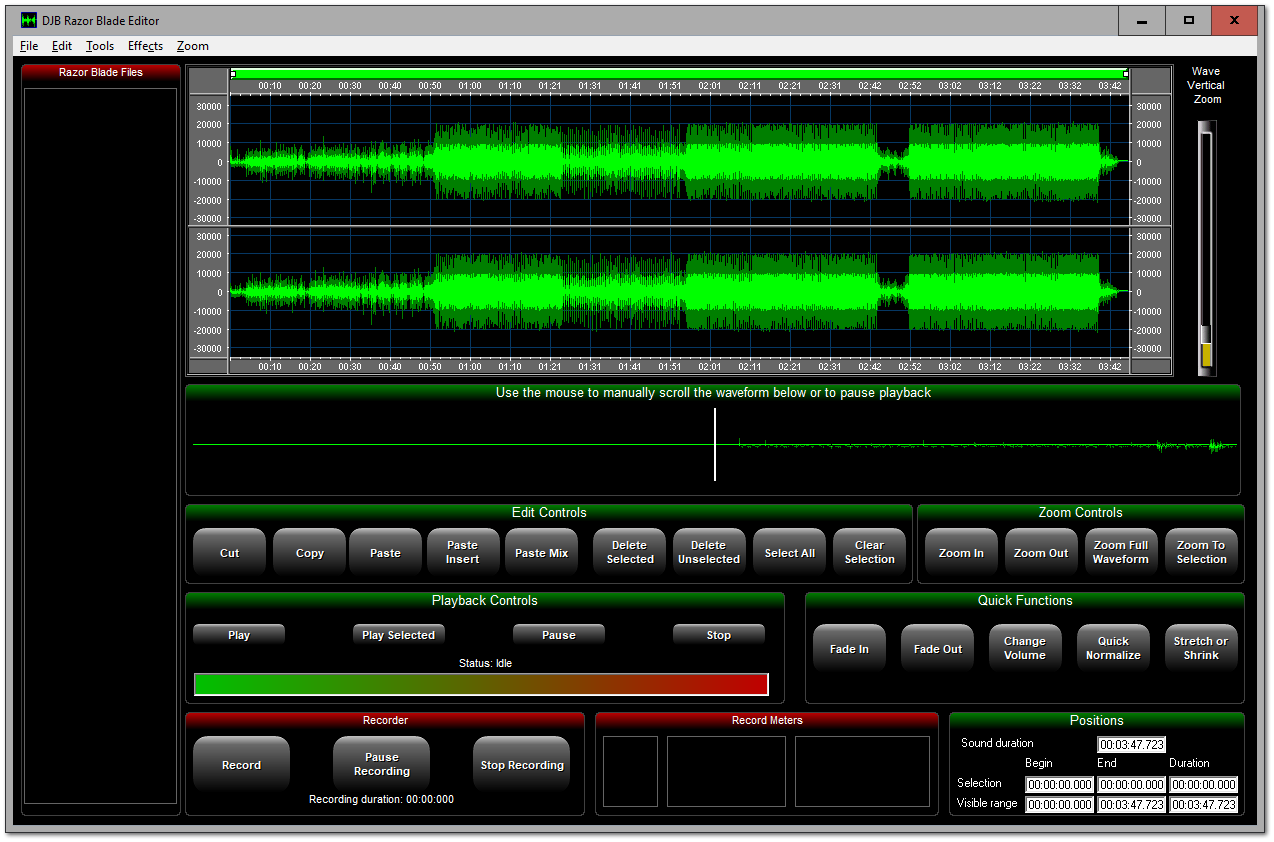Image resolution: width=1274 pixels, height=842 pixels.
Task: Click the green-to-red playback progress bar
Action: point(481,684)
